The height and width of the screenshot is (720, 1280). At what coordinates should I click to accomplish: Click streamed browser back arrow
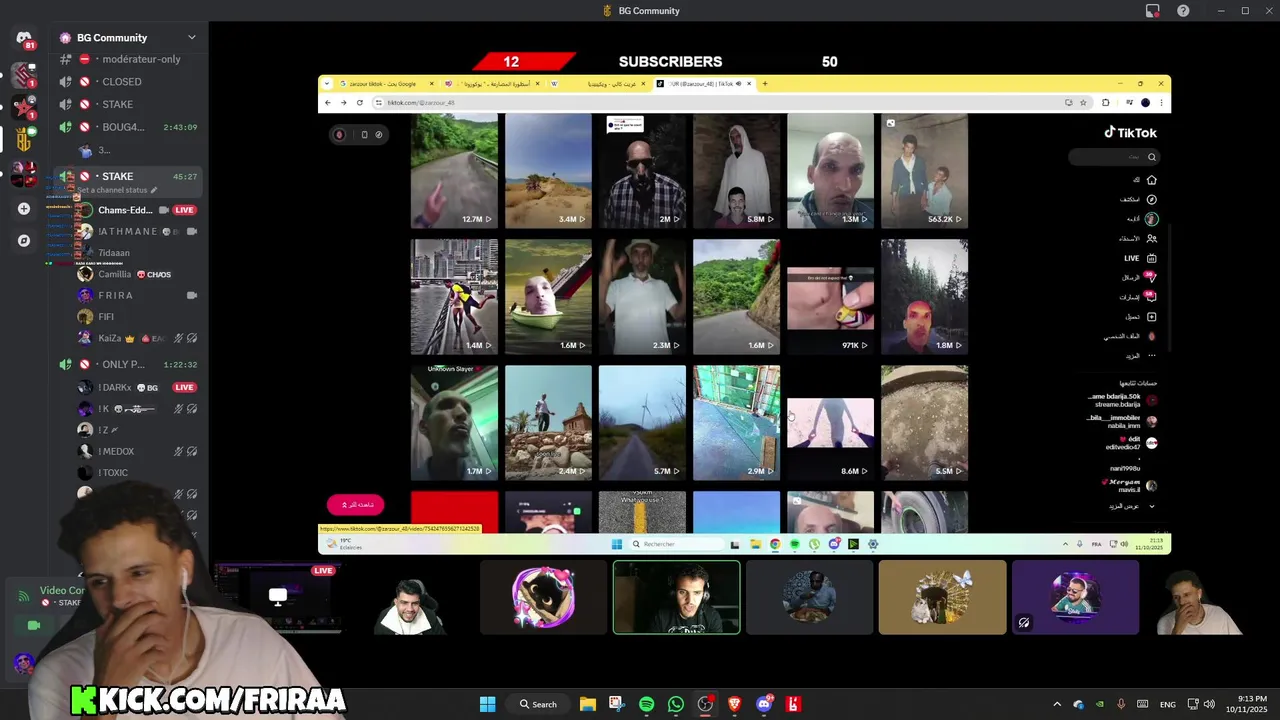coord(328,102)
